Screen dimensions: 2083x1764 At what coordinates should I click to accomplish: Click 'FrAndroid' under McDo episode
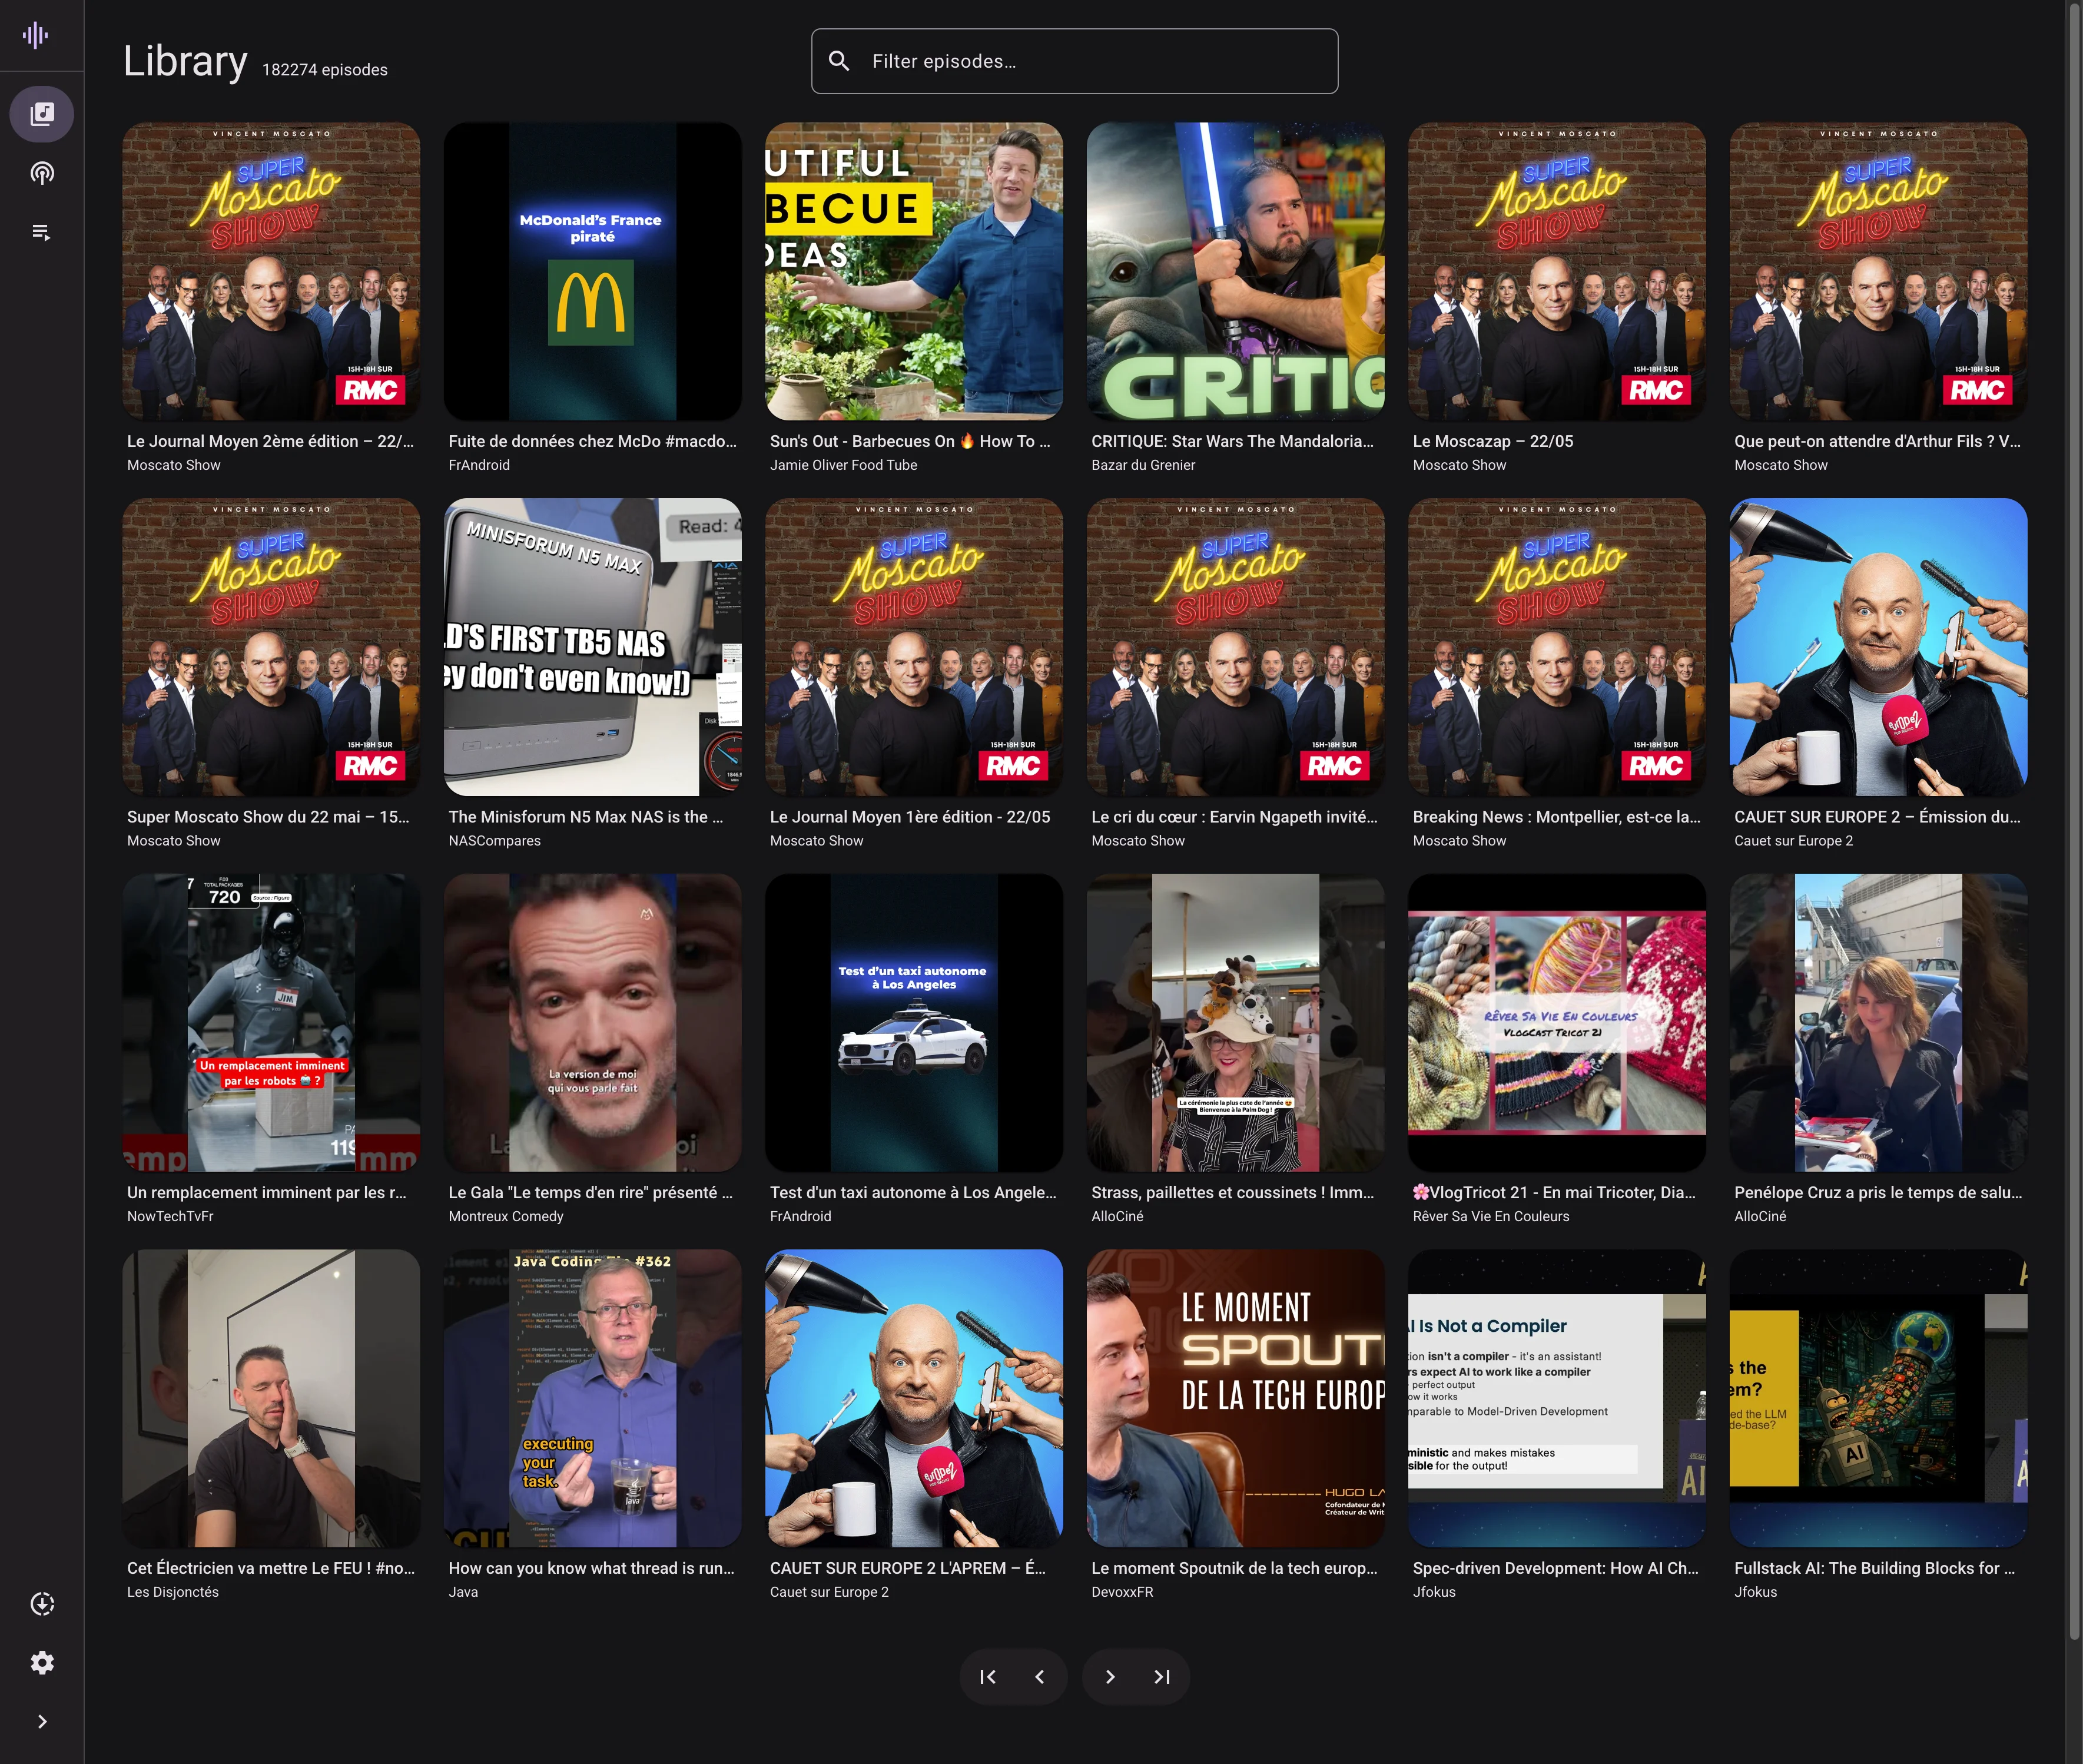[479, 465]
